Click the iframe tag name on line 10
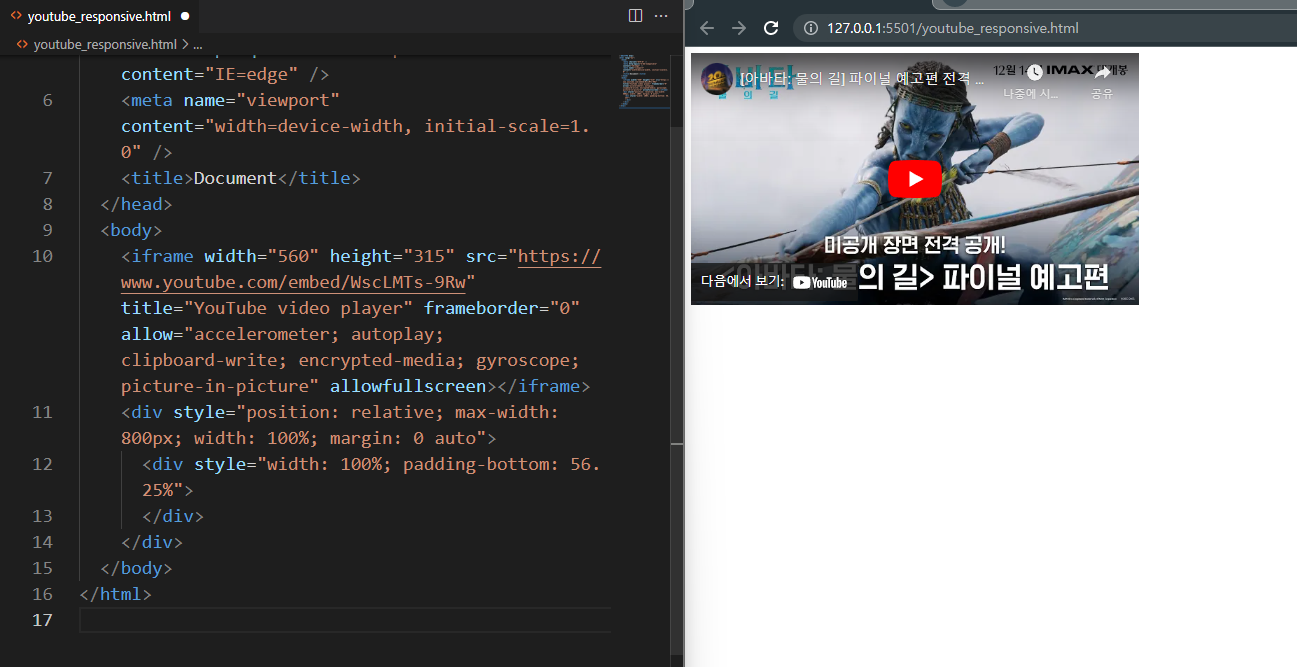 pos(162,256)
